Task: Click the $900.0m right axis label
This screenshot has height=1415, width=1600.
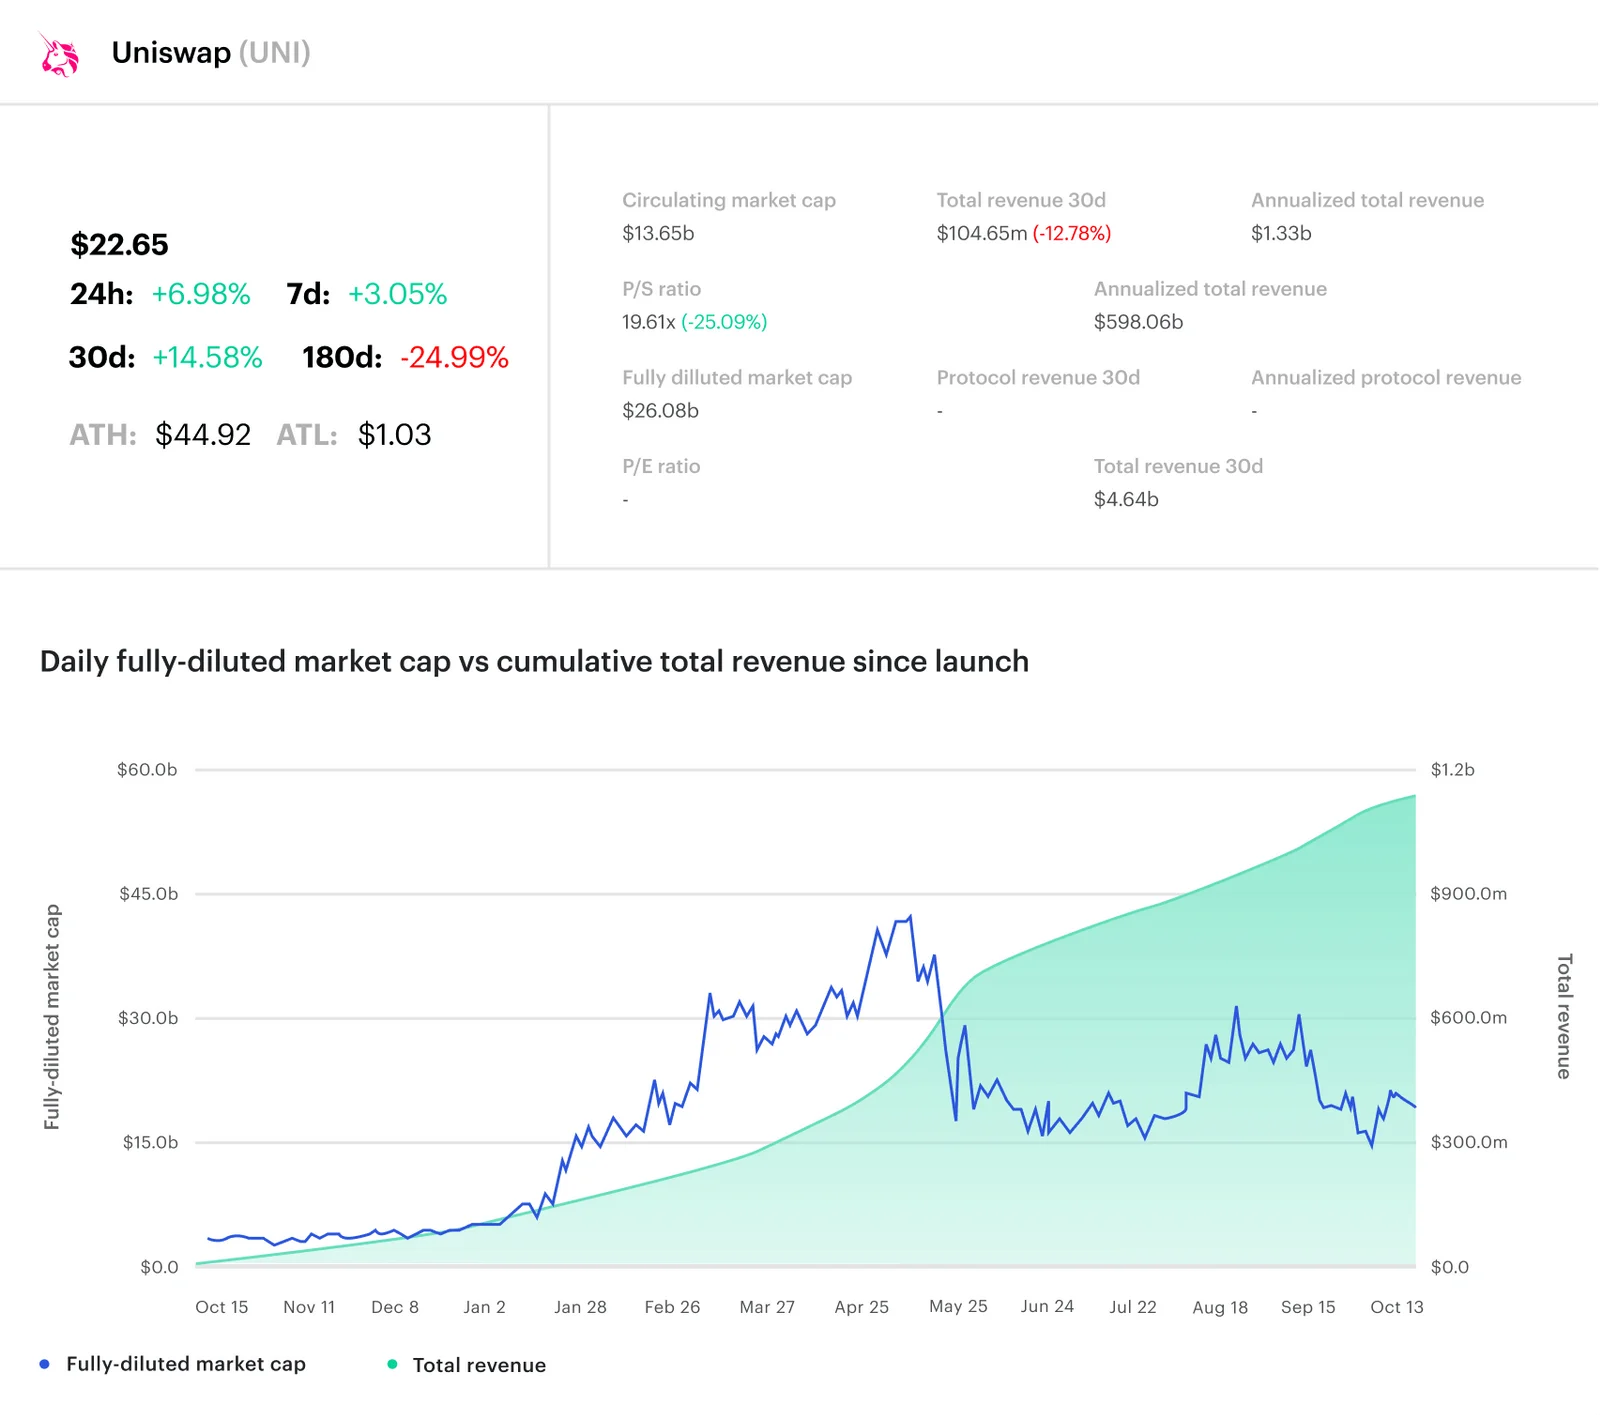Action: point(1468,894)
